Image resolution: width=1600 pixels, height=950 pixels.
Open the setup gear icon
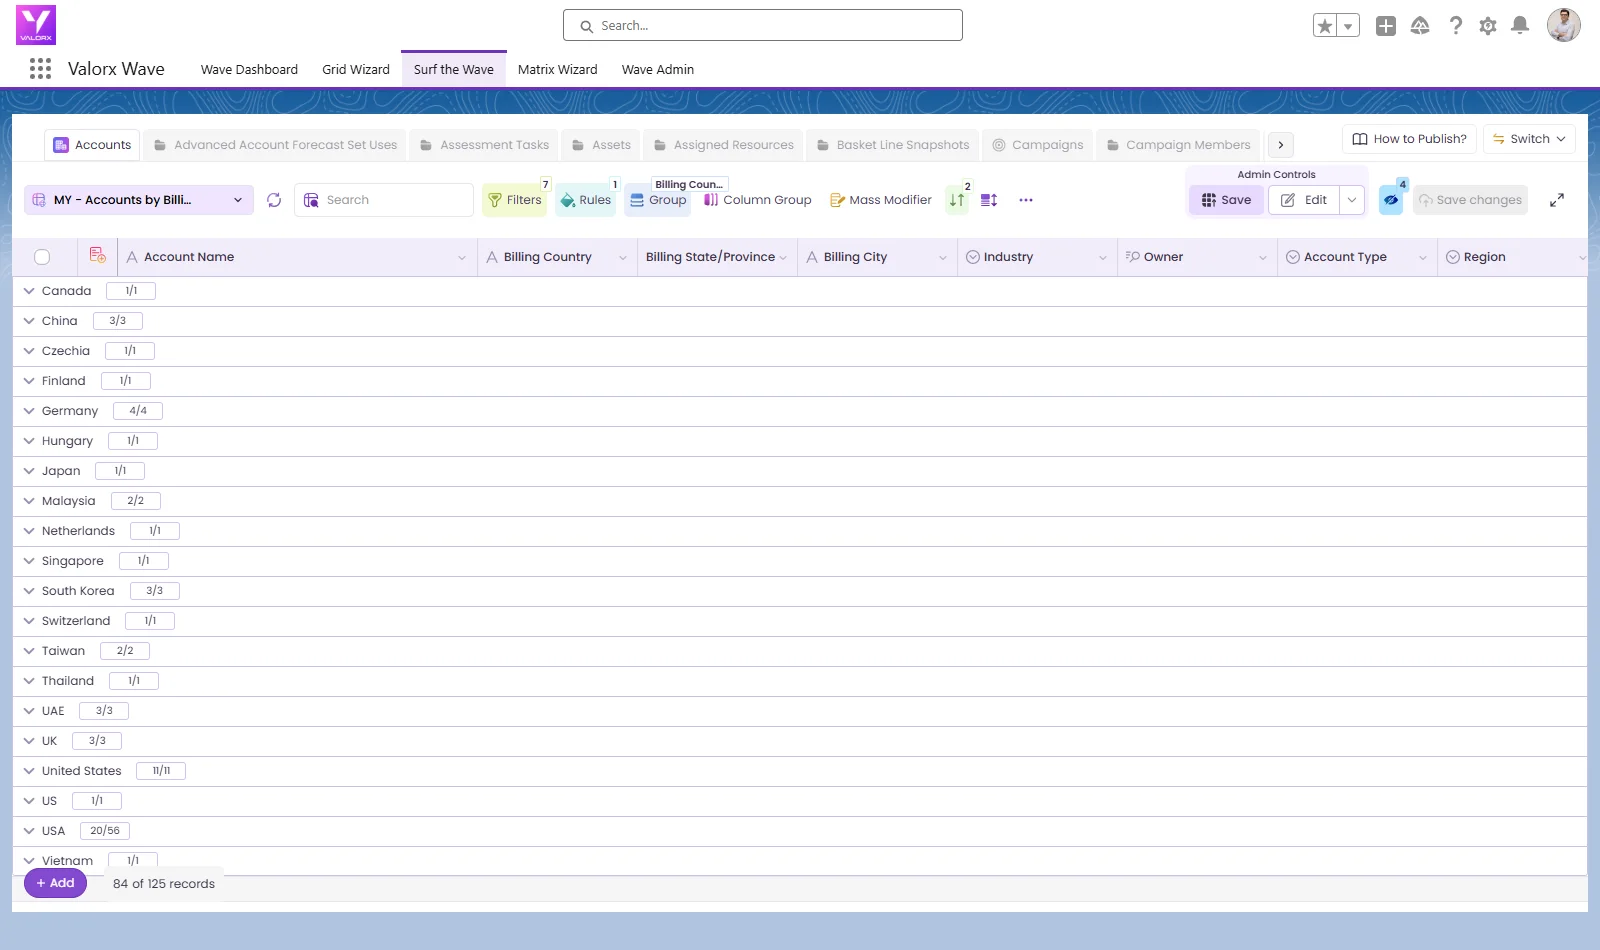[x=1488, y=26]
